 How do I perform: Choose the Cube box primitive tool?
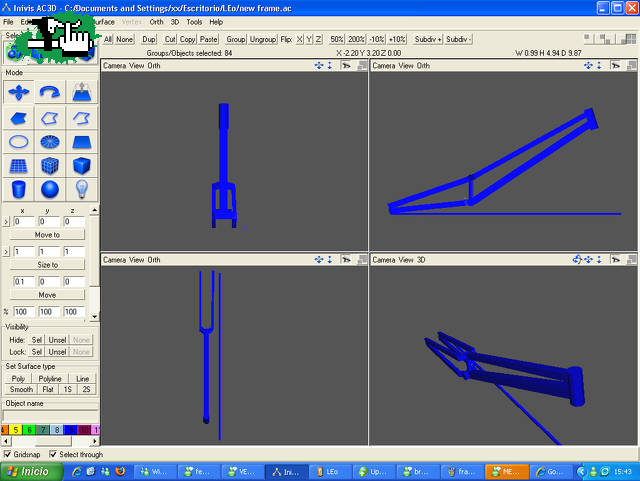coord(82,165)
